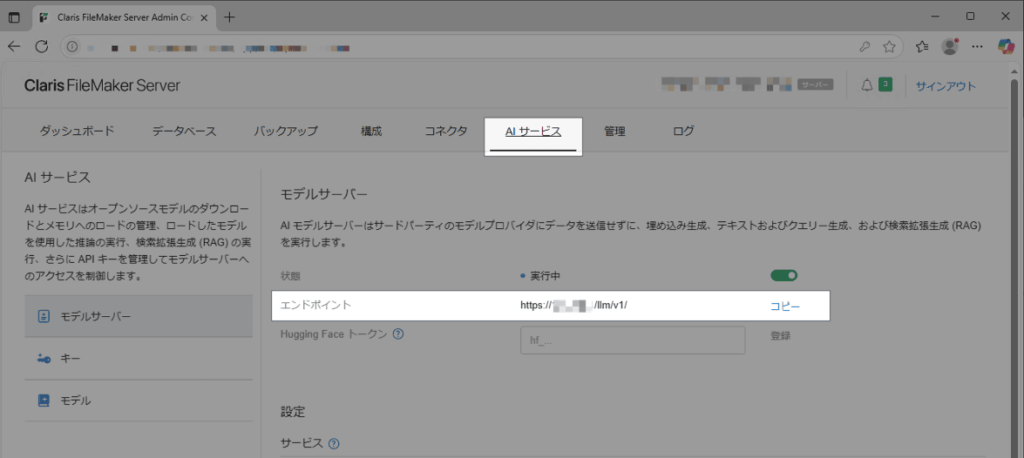Click the endpoint URL text ending /llm/v1/

[x=574, y=305]
